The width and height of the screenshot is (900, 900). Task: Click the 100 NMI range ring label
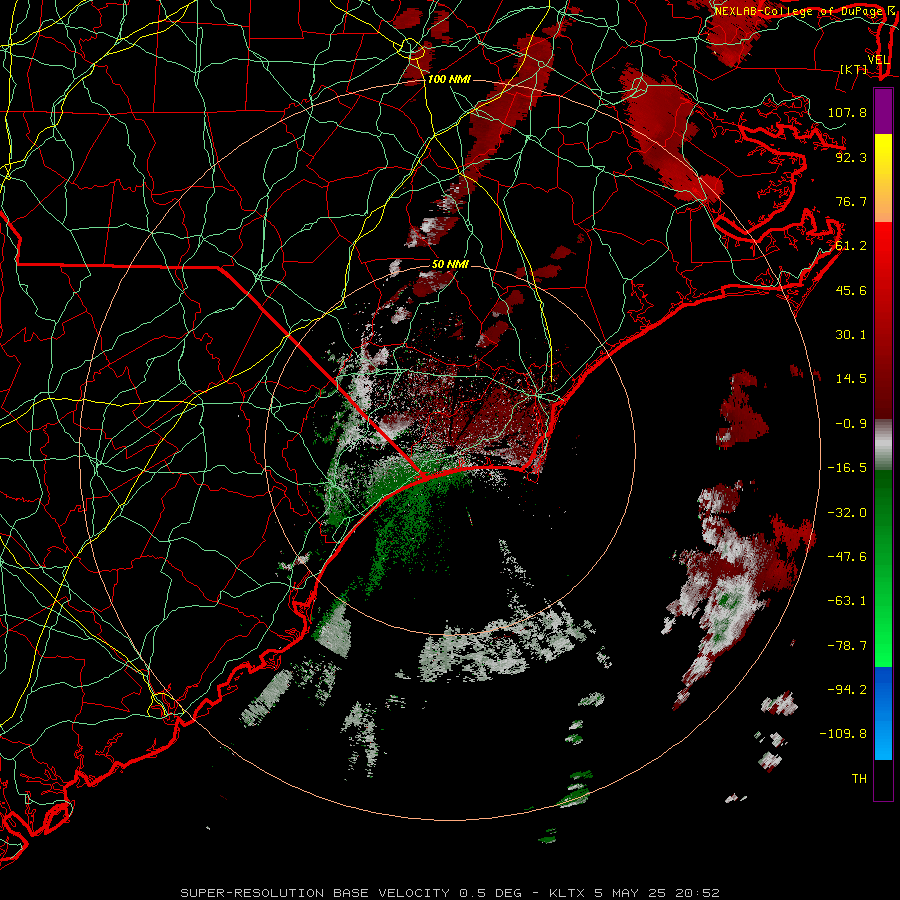coord(449,79)
